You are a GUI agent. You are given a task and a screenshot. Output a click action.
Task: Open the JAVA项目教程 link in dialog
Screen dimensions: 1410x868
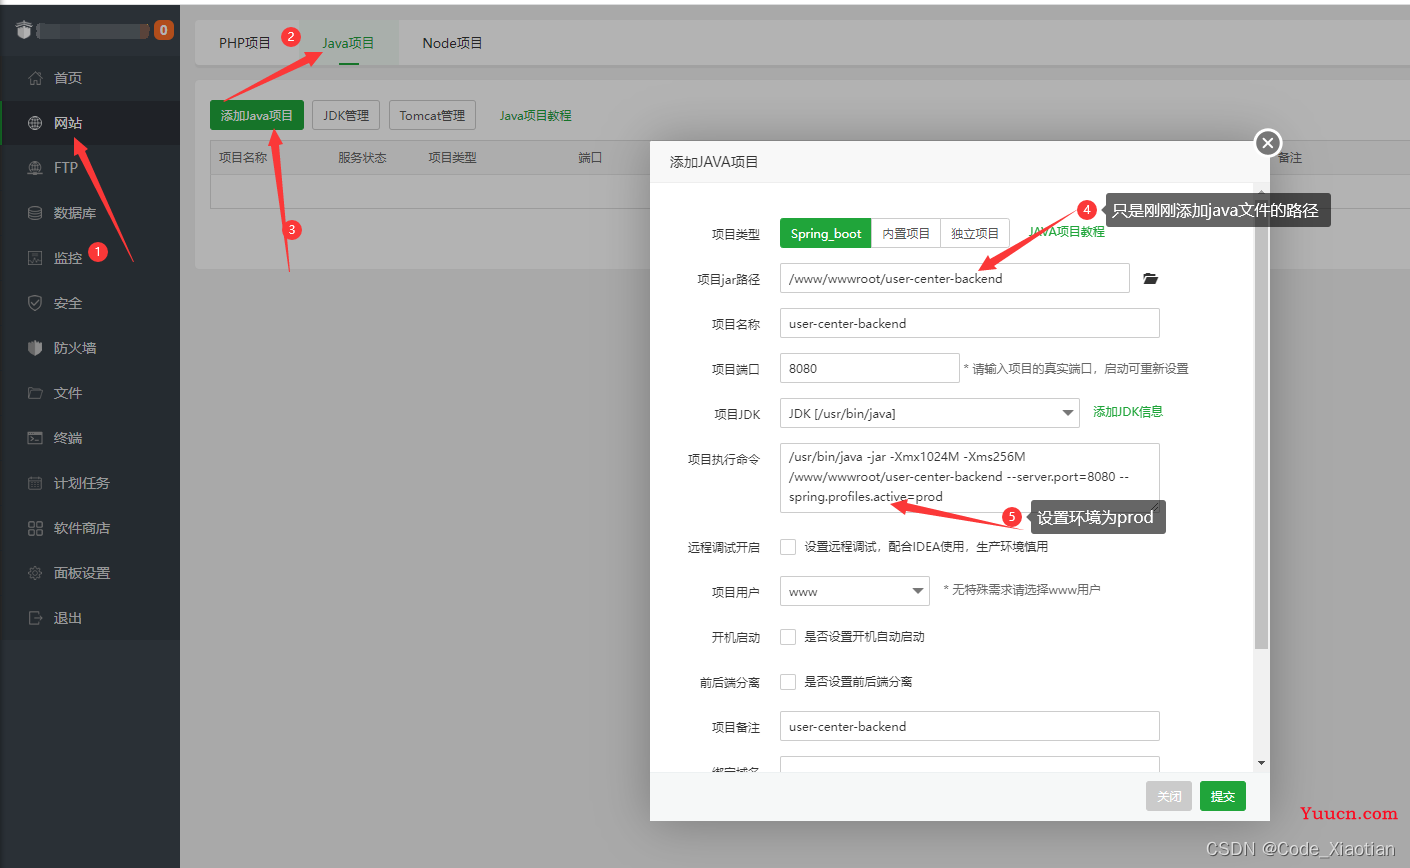[x=1067, y=231]
